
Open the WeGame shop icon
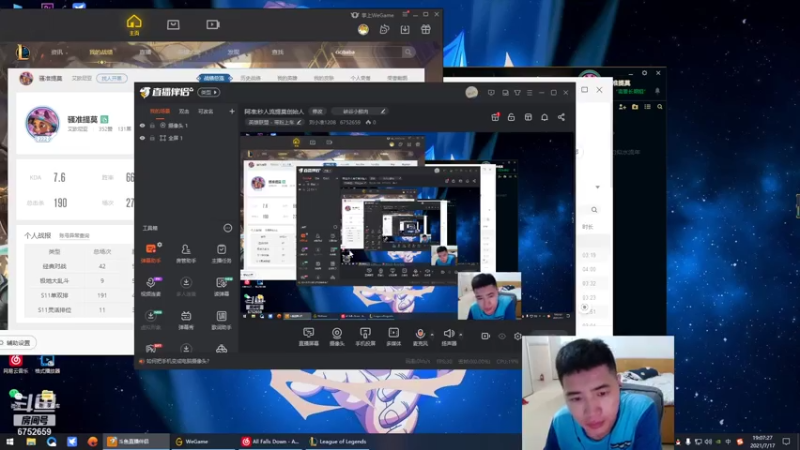click(173, 24)
